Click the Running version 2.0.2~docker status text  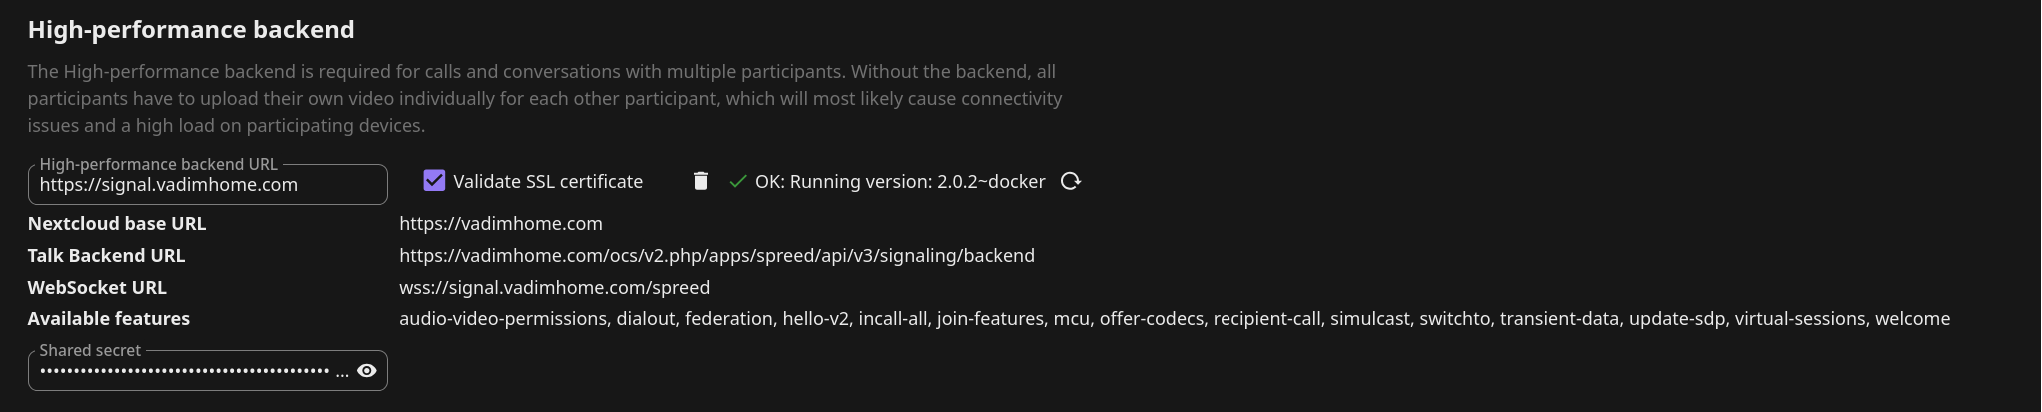[900, 182]
